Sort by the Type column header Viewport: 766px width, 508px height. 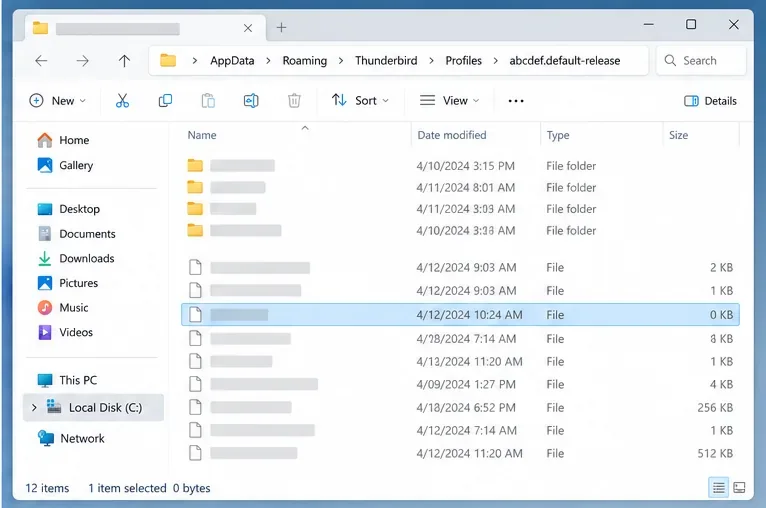click(558, 135)
